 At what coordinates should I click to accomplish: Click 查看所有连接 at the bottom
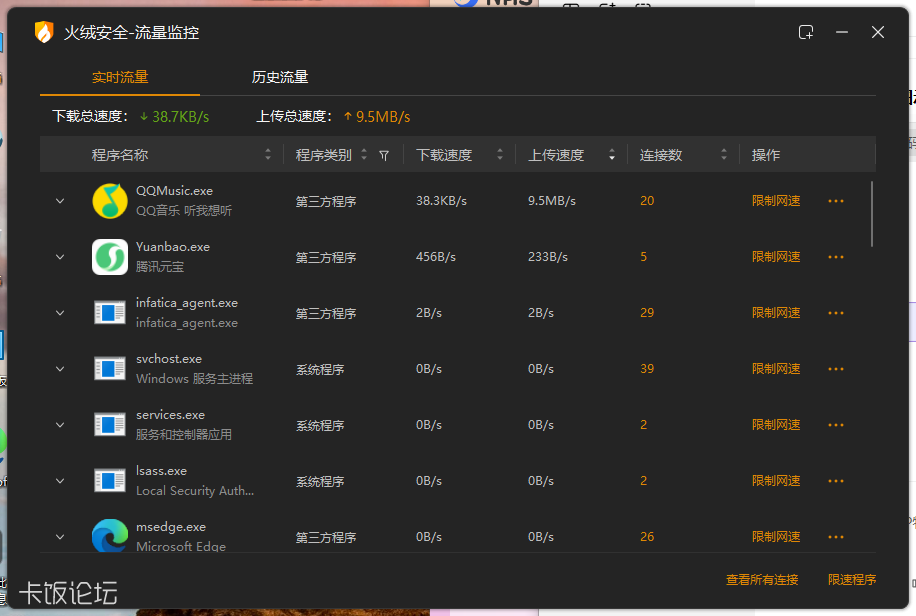point(763,579)
